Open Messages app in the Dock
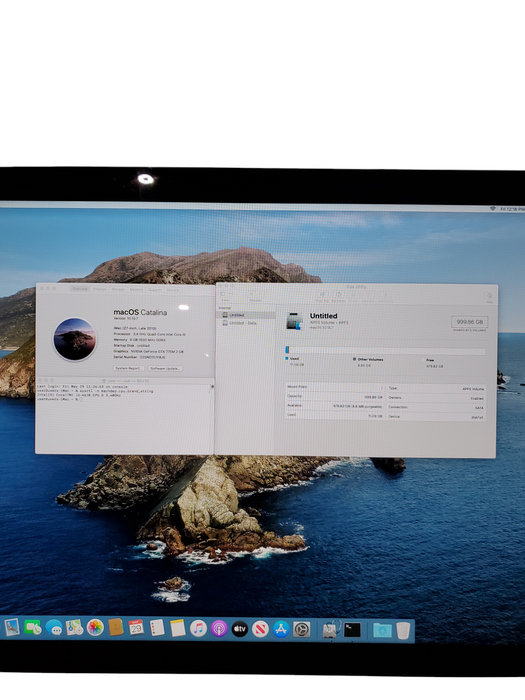 pyautogui.click(x=54, y=628)
